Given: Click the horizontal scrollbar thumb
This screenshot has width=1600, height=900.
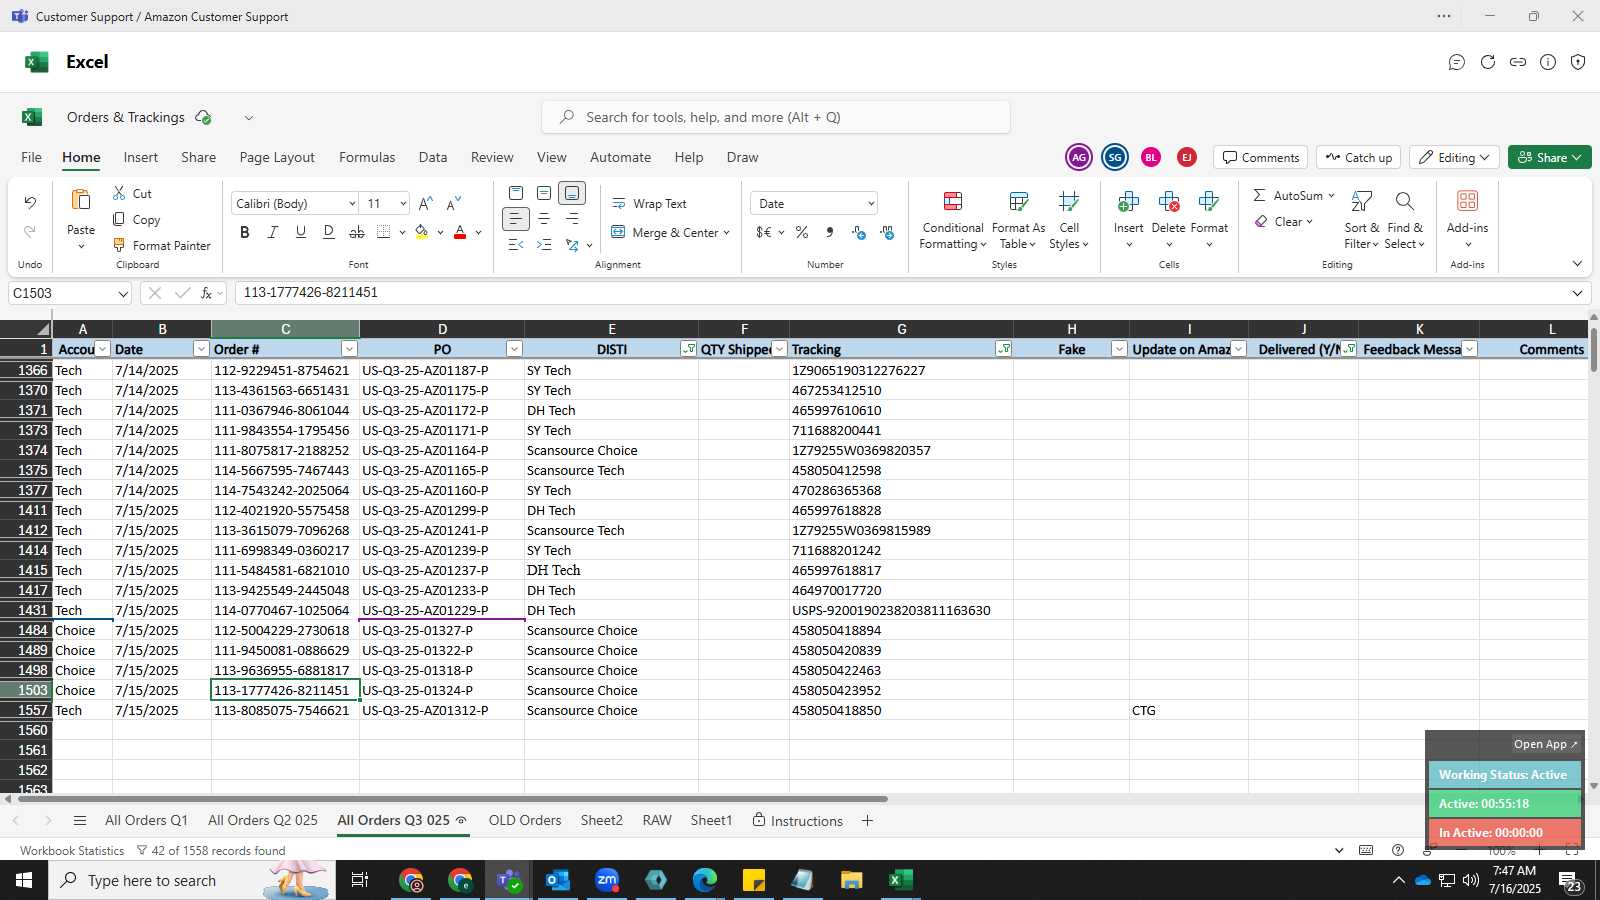Looking at the screenshot, I should click(452, 799).
